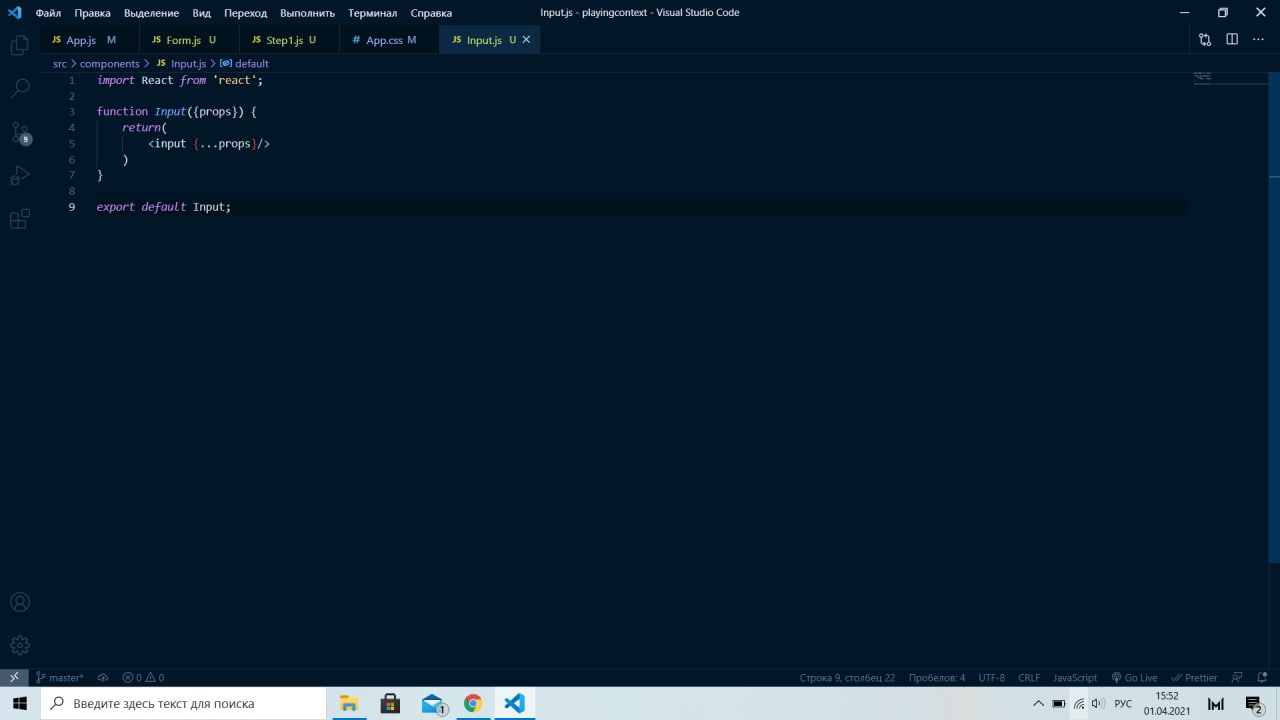Open the Выделение menu
Screen dimensions: 1280x720
(x=151, y=13)
